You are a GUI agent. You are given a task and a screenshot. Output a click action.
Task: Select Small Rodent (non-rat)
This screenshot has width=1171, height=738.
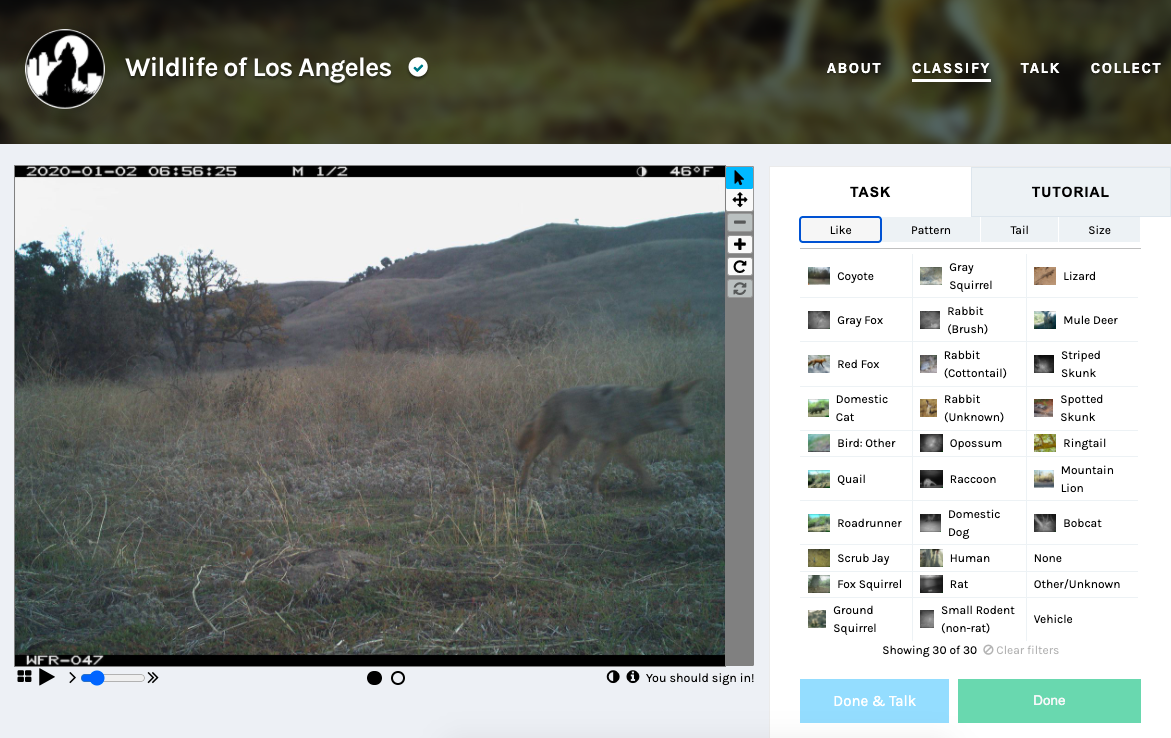[969, 619]
